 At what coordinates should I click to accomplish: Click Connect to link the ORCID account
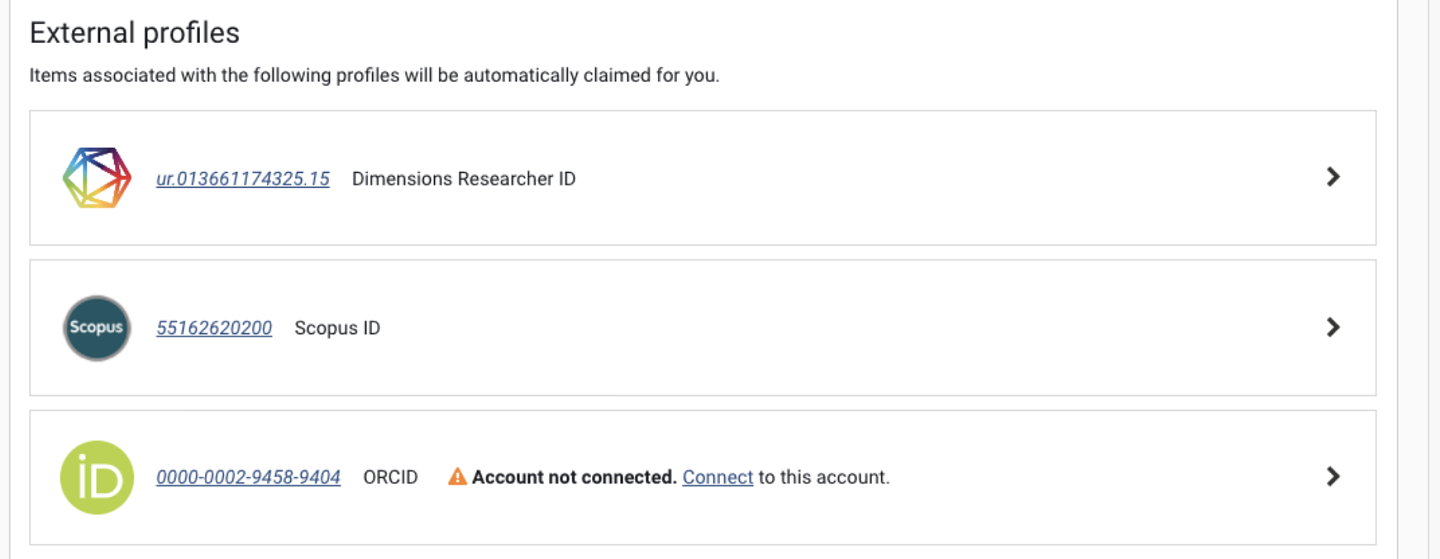click(x=717, y=478)
